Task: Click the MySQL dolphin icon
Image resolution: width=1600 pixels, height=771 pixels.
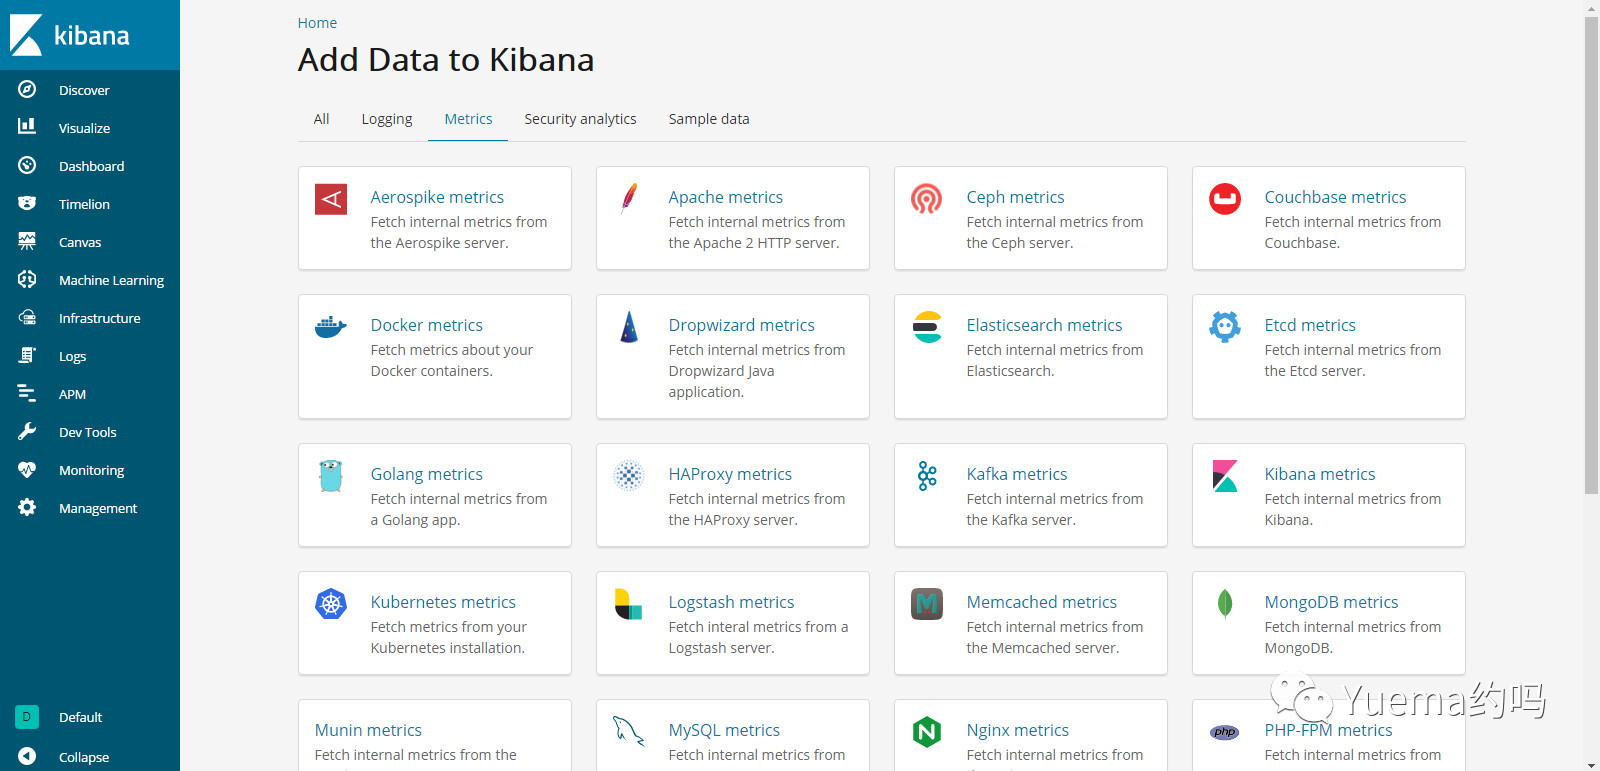Action: click(x=629, y=732)
